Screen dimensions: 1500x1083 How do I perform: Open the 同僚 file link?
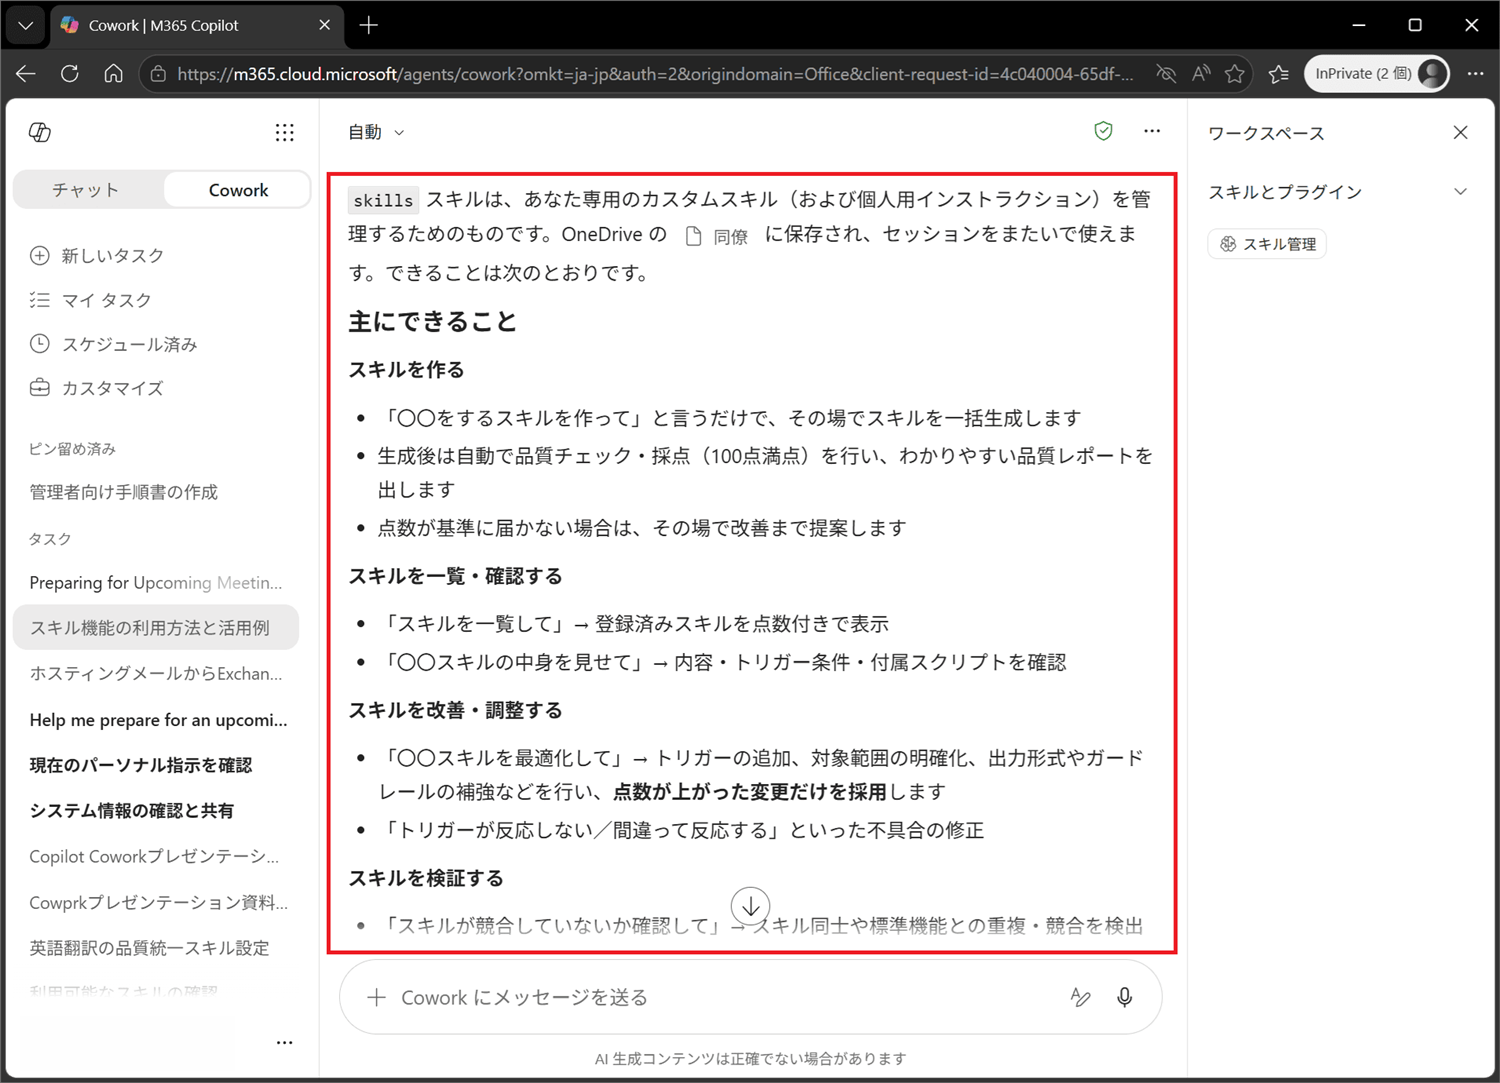point(717,236)
